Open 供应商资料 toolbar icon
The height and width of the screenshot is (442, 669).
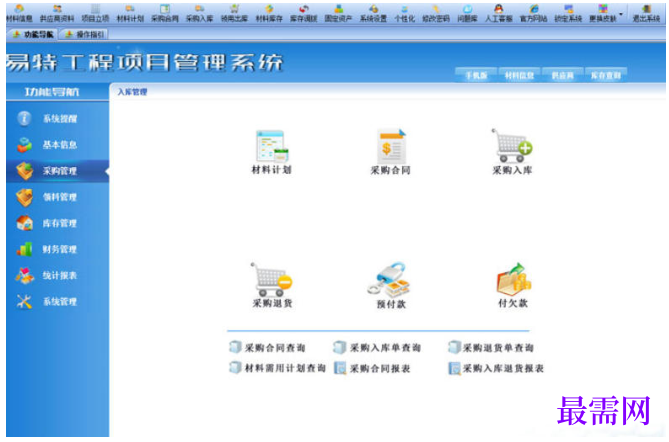[57, 13]
